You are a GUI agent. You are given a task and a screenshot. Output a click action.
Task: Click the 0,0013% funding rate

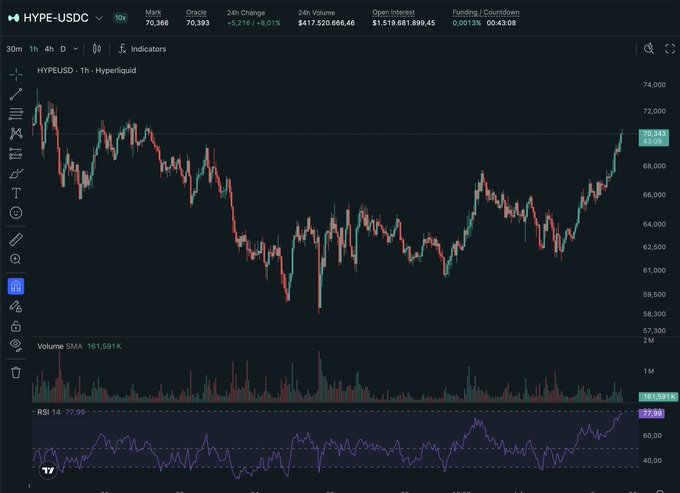467,23
